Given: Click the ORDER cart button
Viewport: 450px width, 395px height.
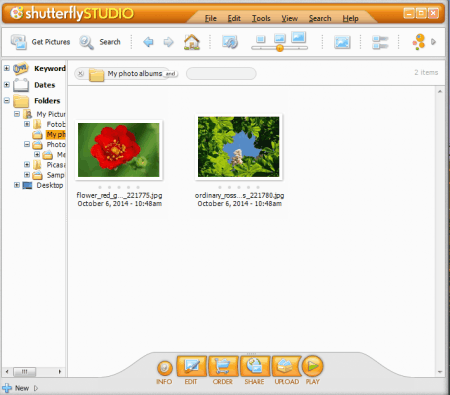Looking at the screenshot, I should point(223,366).
